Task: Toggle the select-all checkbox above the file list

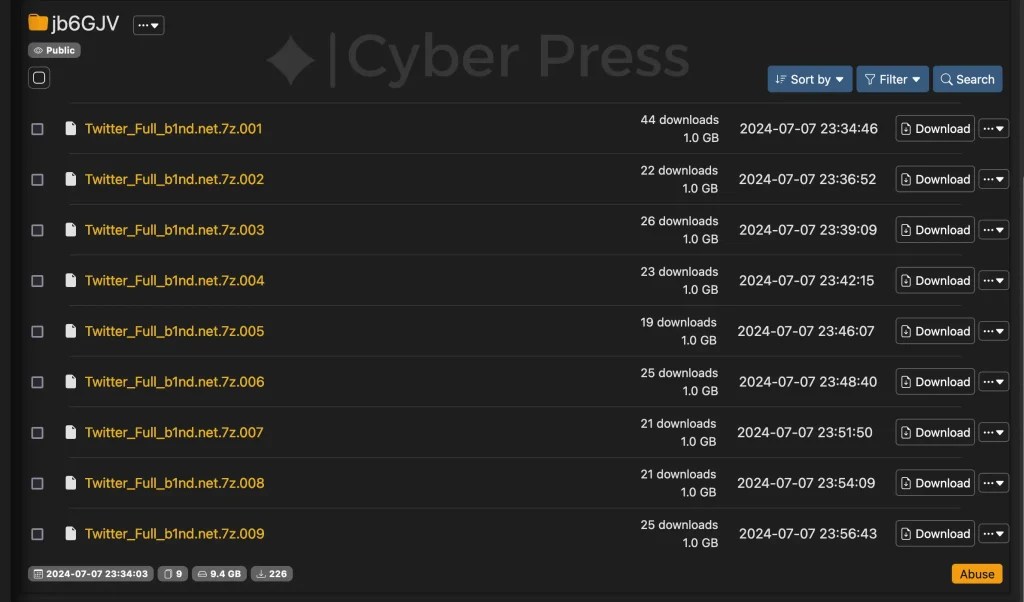Action: (38, 77)
